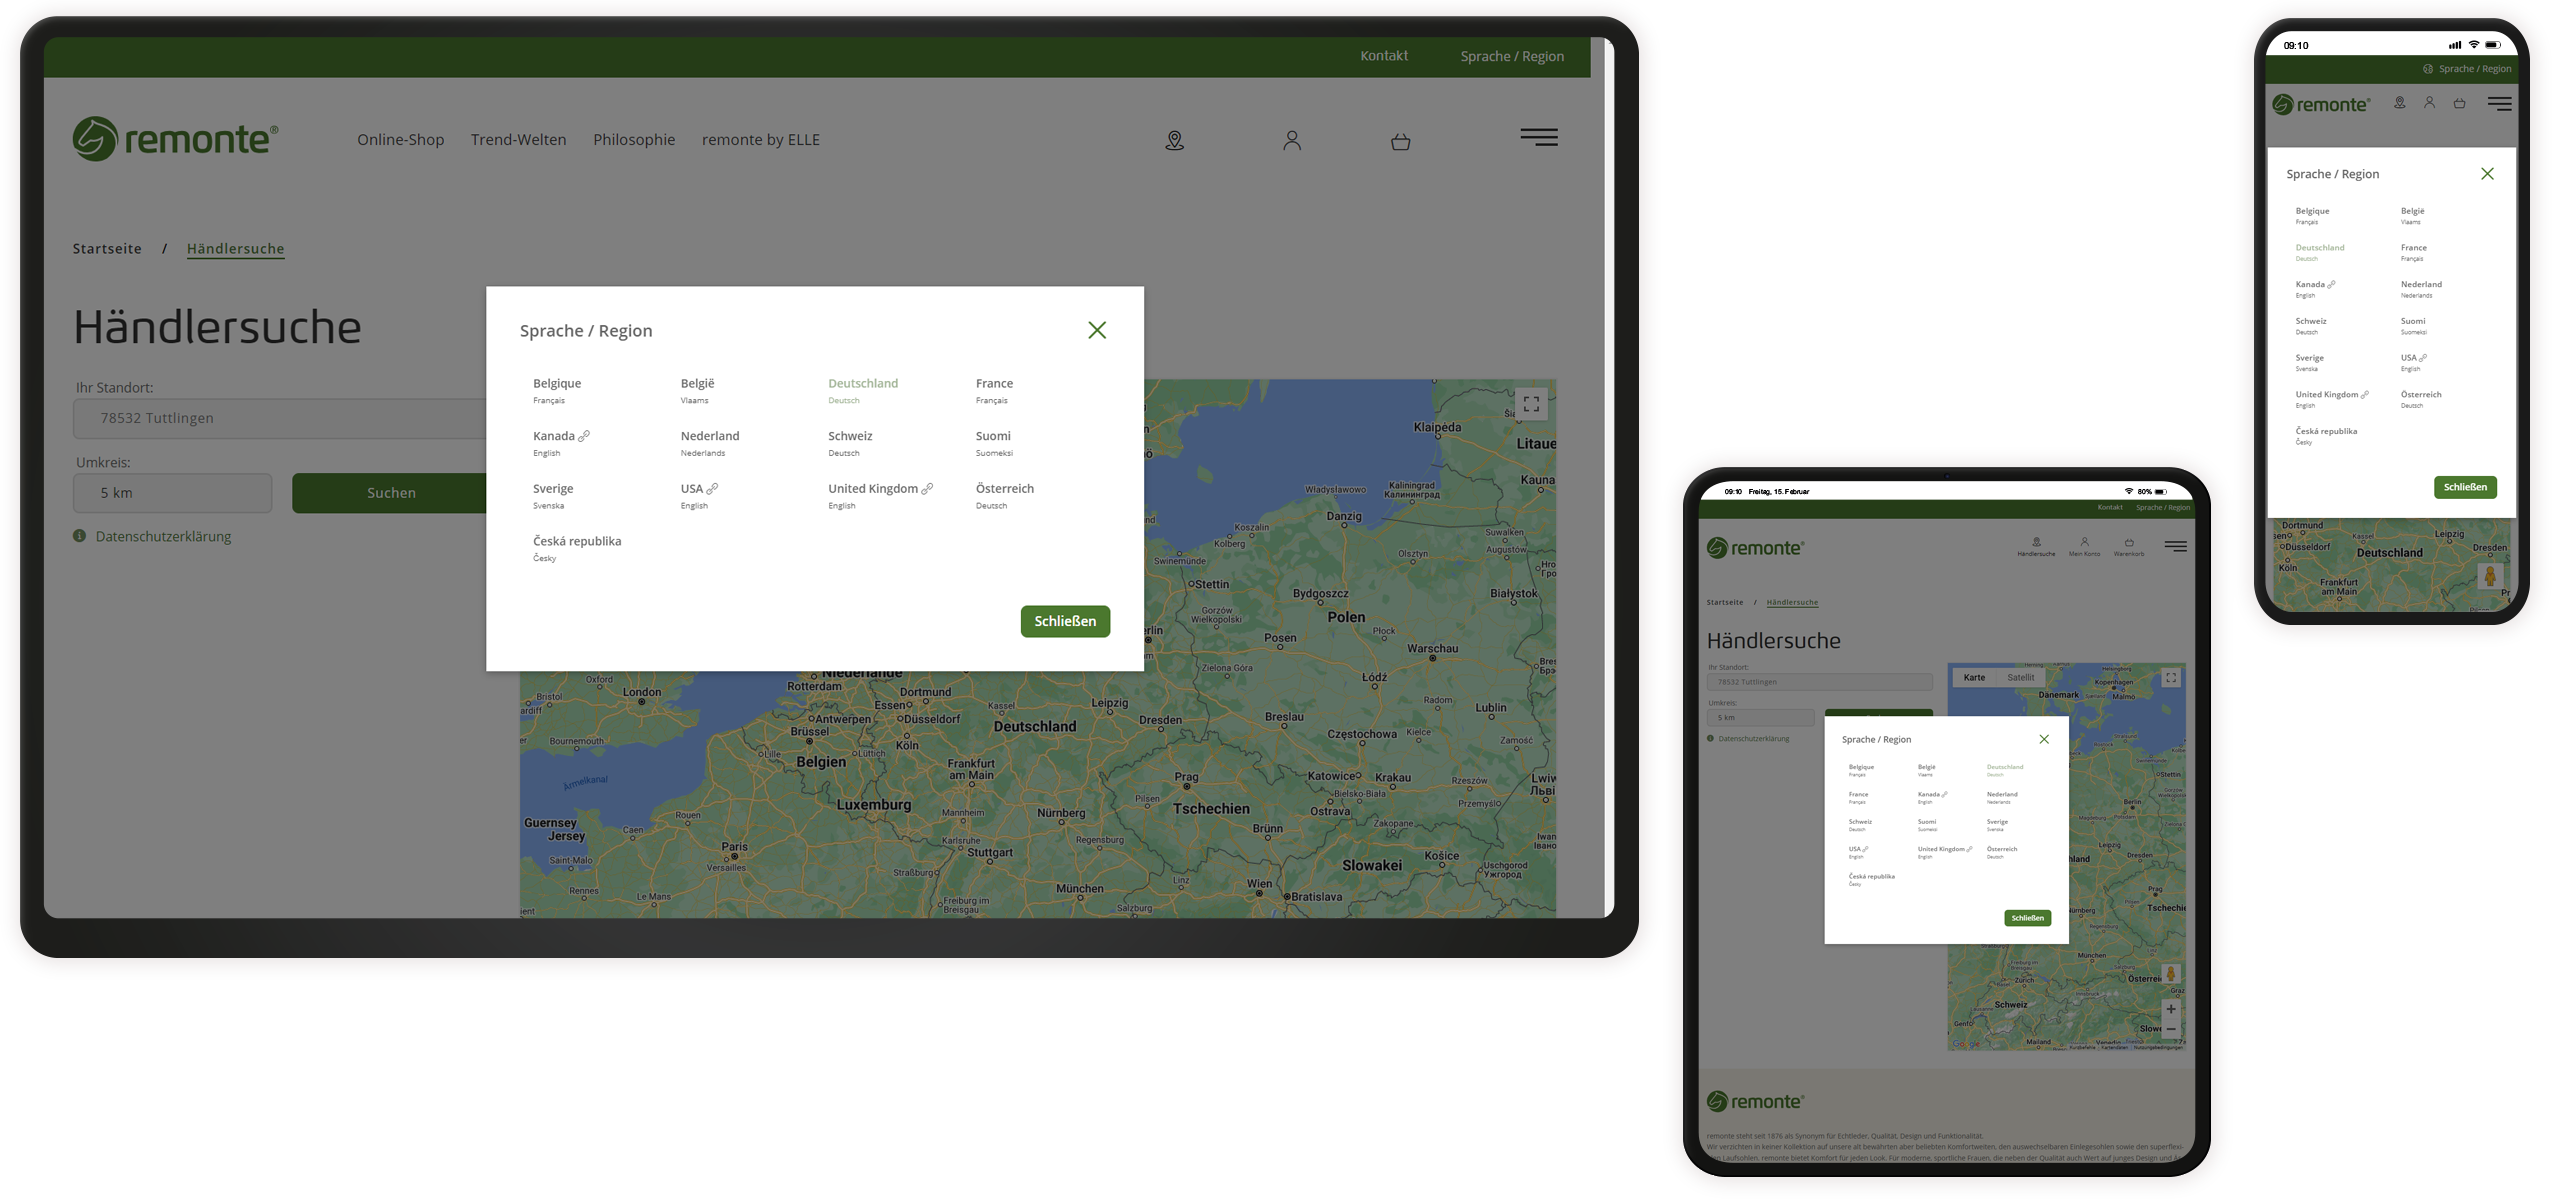This screenshot has width=2560, height=1200.
Task: Click the Suchen button
Action: [x=391, y=492]
